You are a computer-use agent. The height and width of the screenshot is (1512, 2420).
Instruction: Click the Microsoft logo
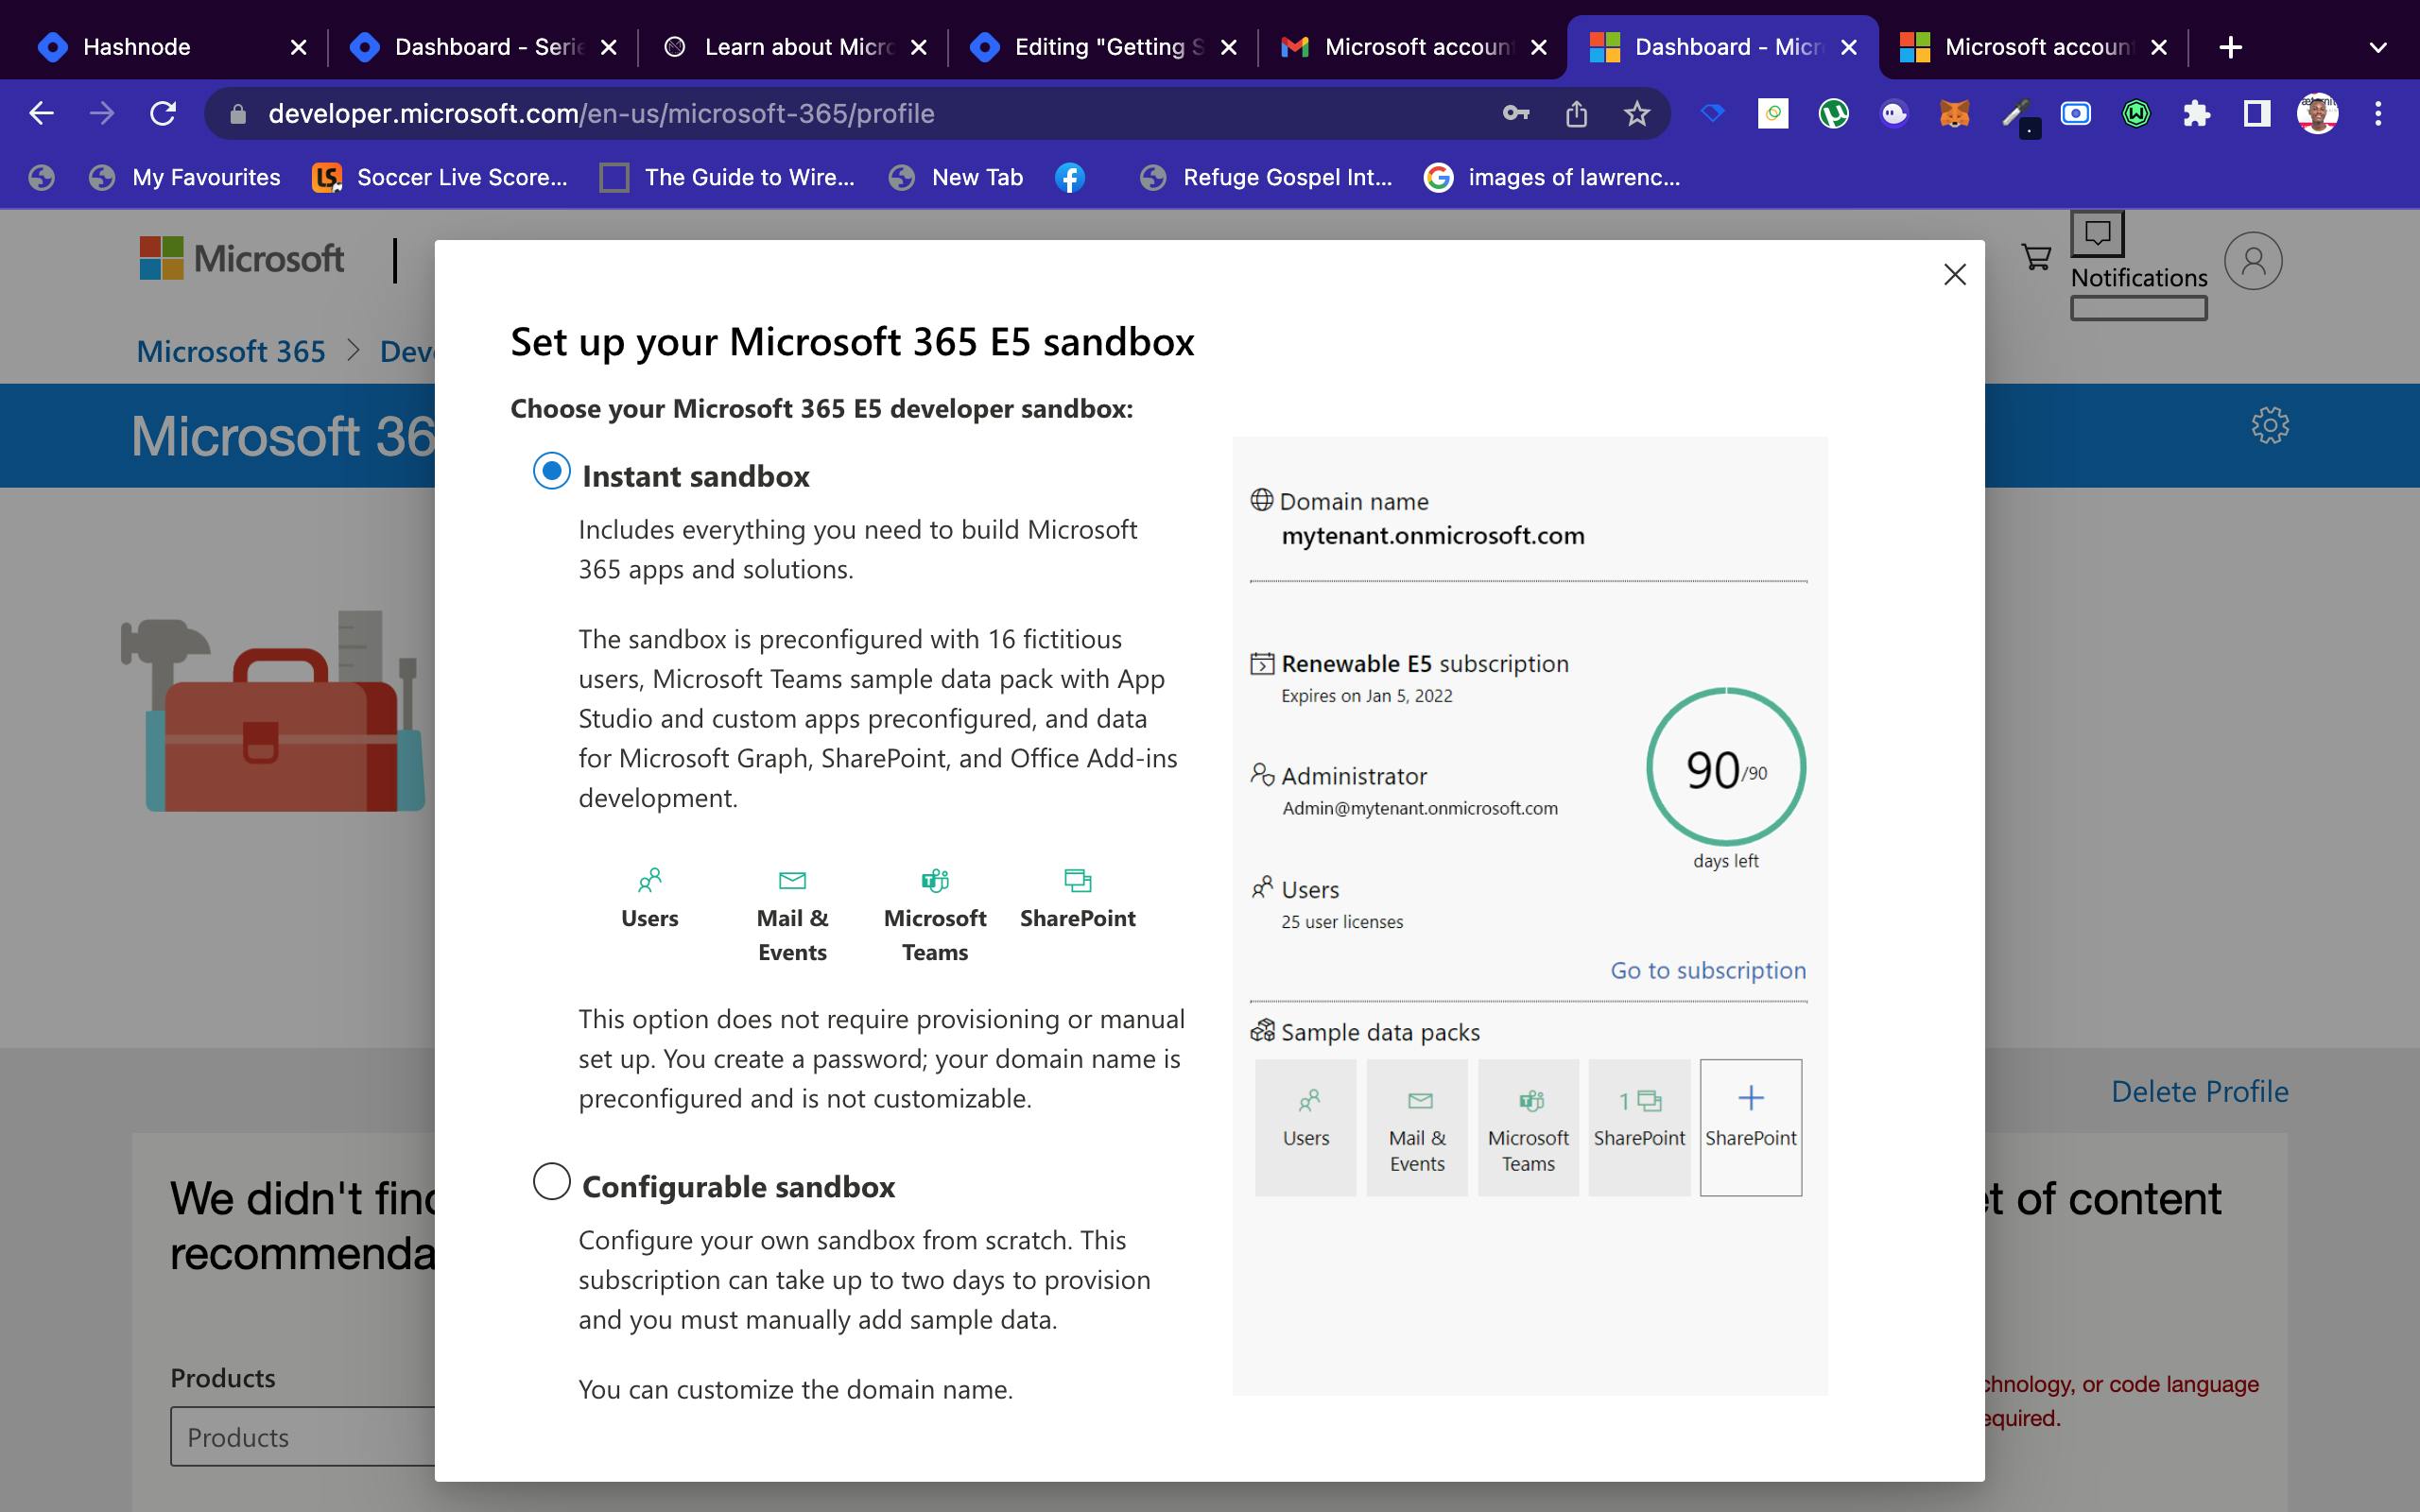click(x=242, y=258)
